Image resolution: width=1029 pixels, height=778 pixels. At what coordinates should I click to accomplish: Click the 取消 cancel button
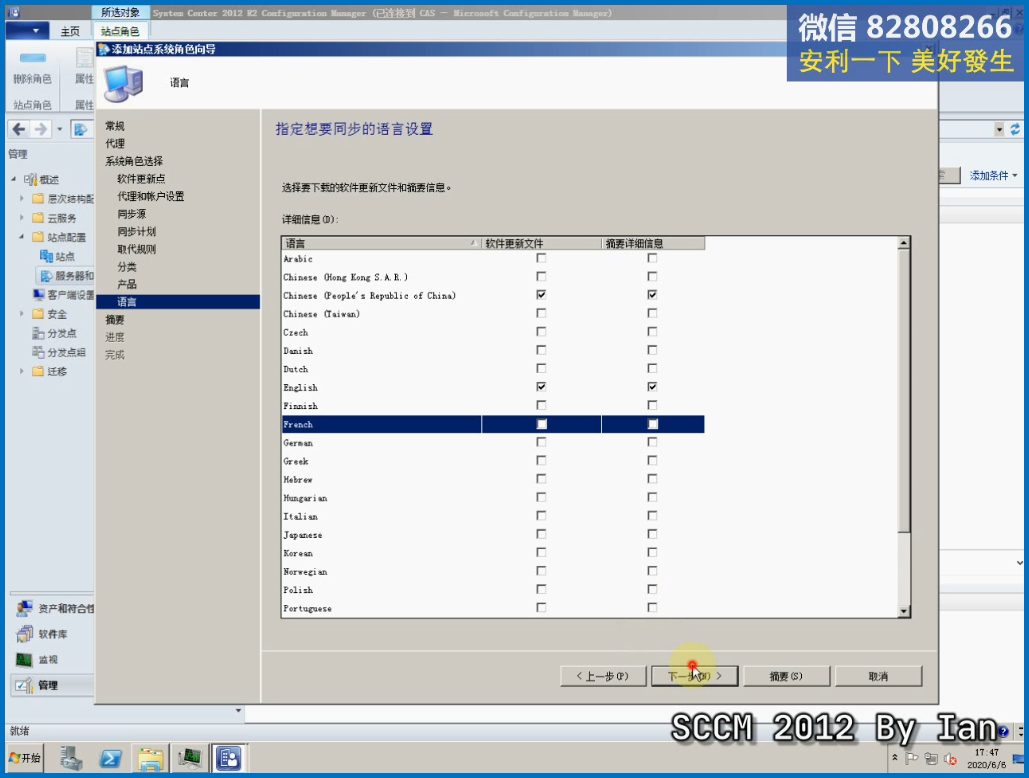[878, 676]
